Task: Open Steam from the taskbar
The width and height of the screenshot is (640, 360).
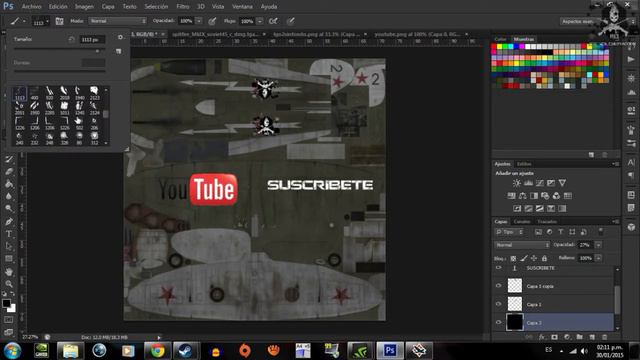Action: point(186,351)
